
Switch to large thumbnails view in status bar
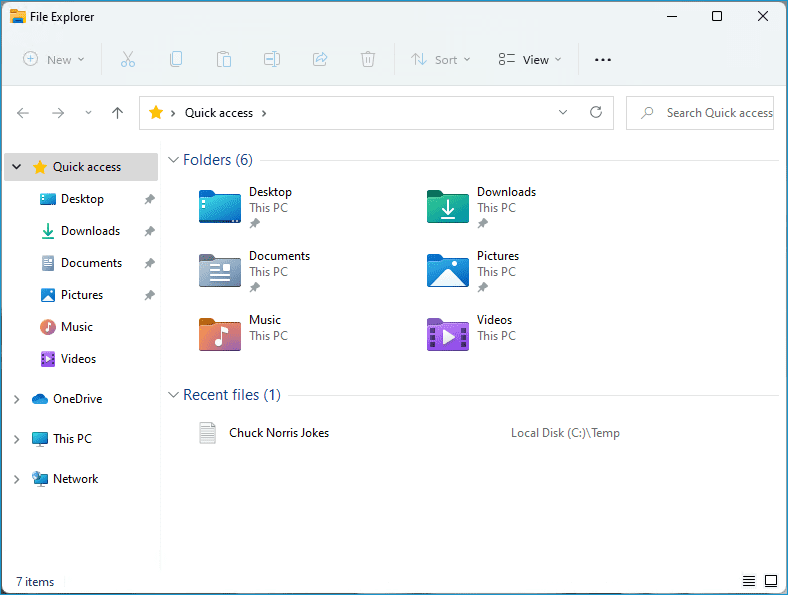[771, 581]
